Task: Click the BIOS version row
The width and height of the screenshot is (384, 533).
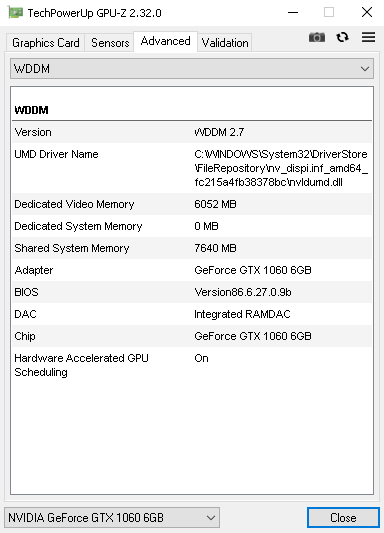Action: pyautogui.click(x=192, y=292)
